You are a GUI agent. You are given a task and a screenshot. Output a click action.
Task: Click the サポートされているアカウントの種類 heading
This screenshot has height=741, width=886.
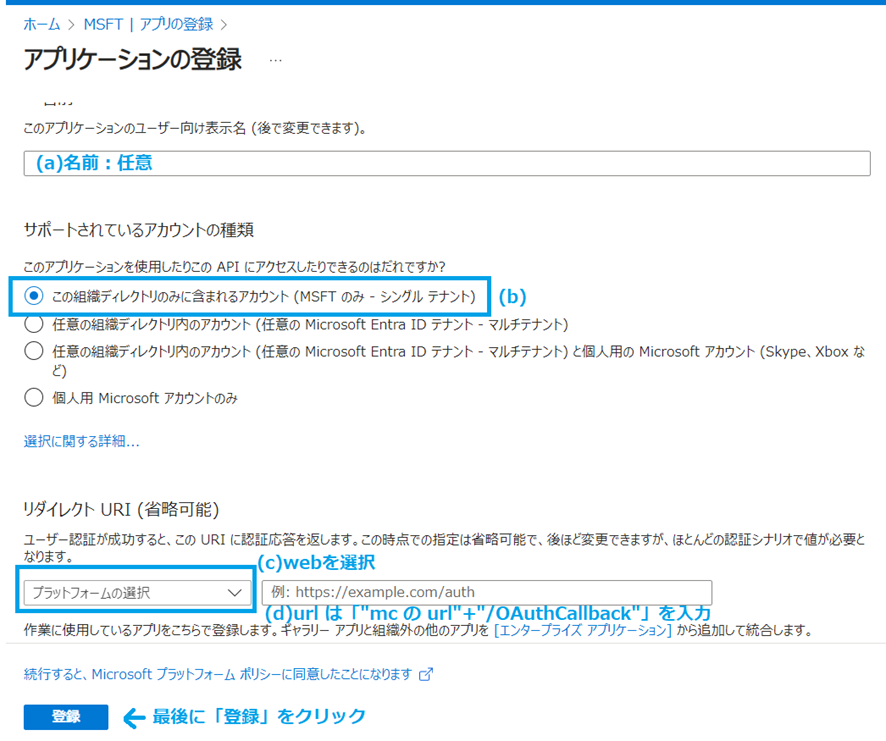point(138,230)
